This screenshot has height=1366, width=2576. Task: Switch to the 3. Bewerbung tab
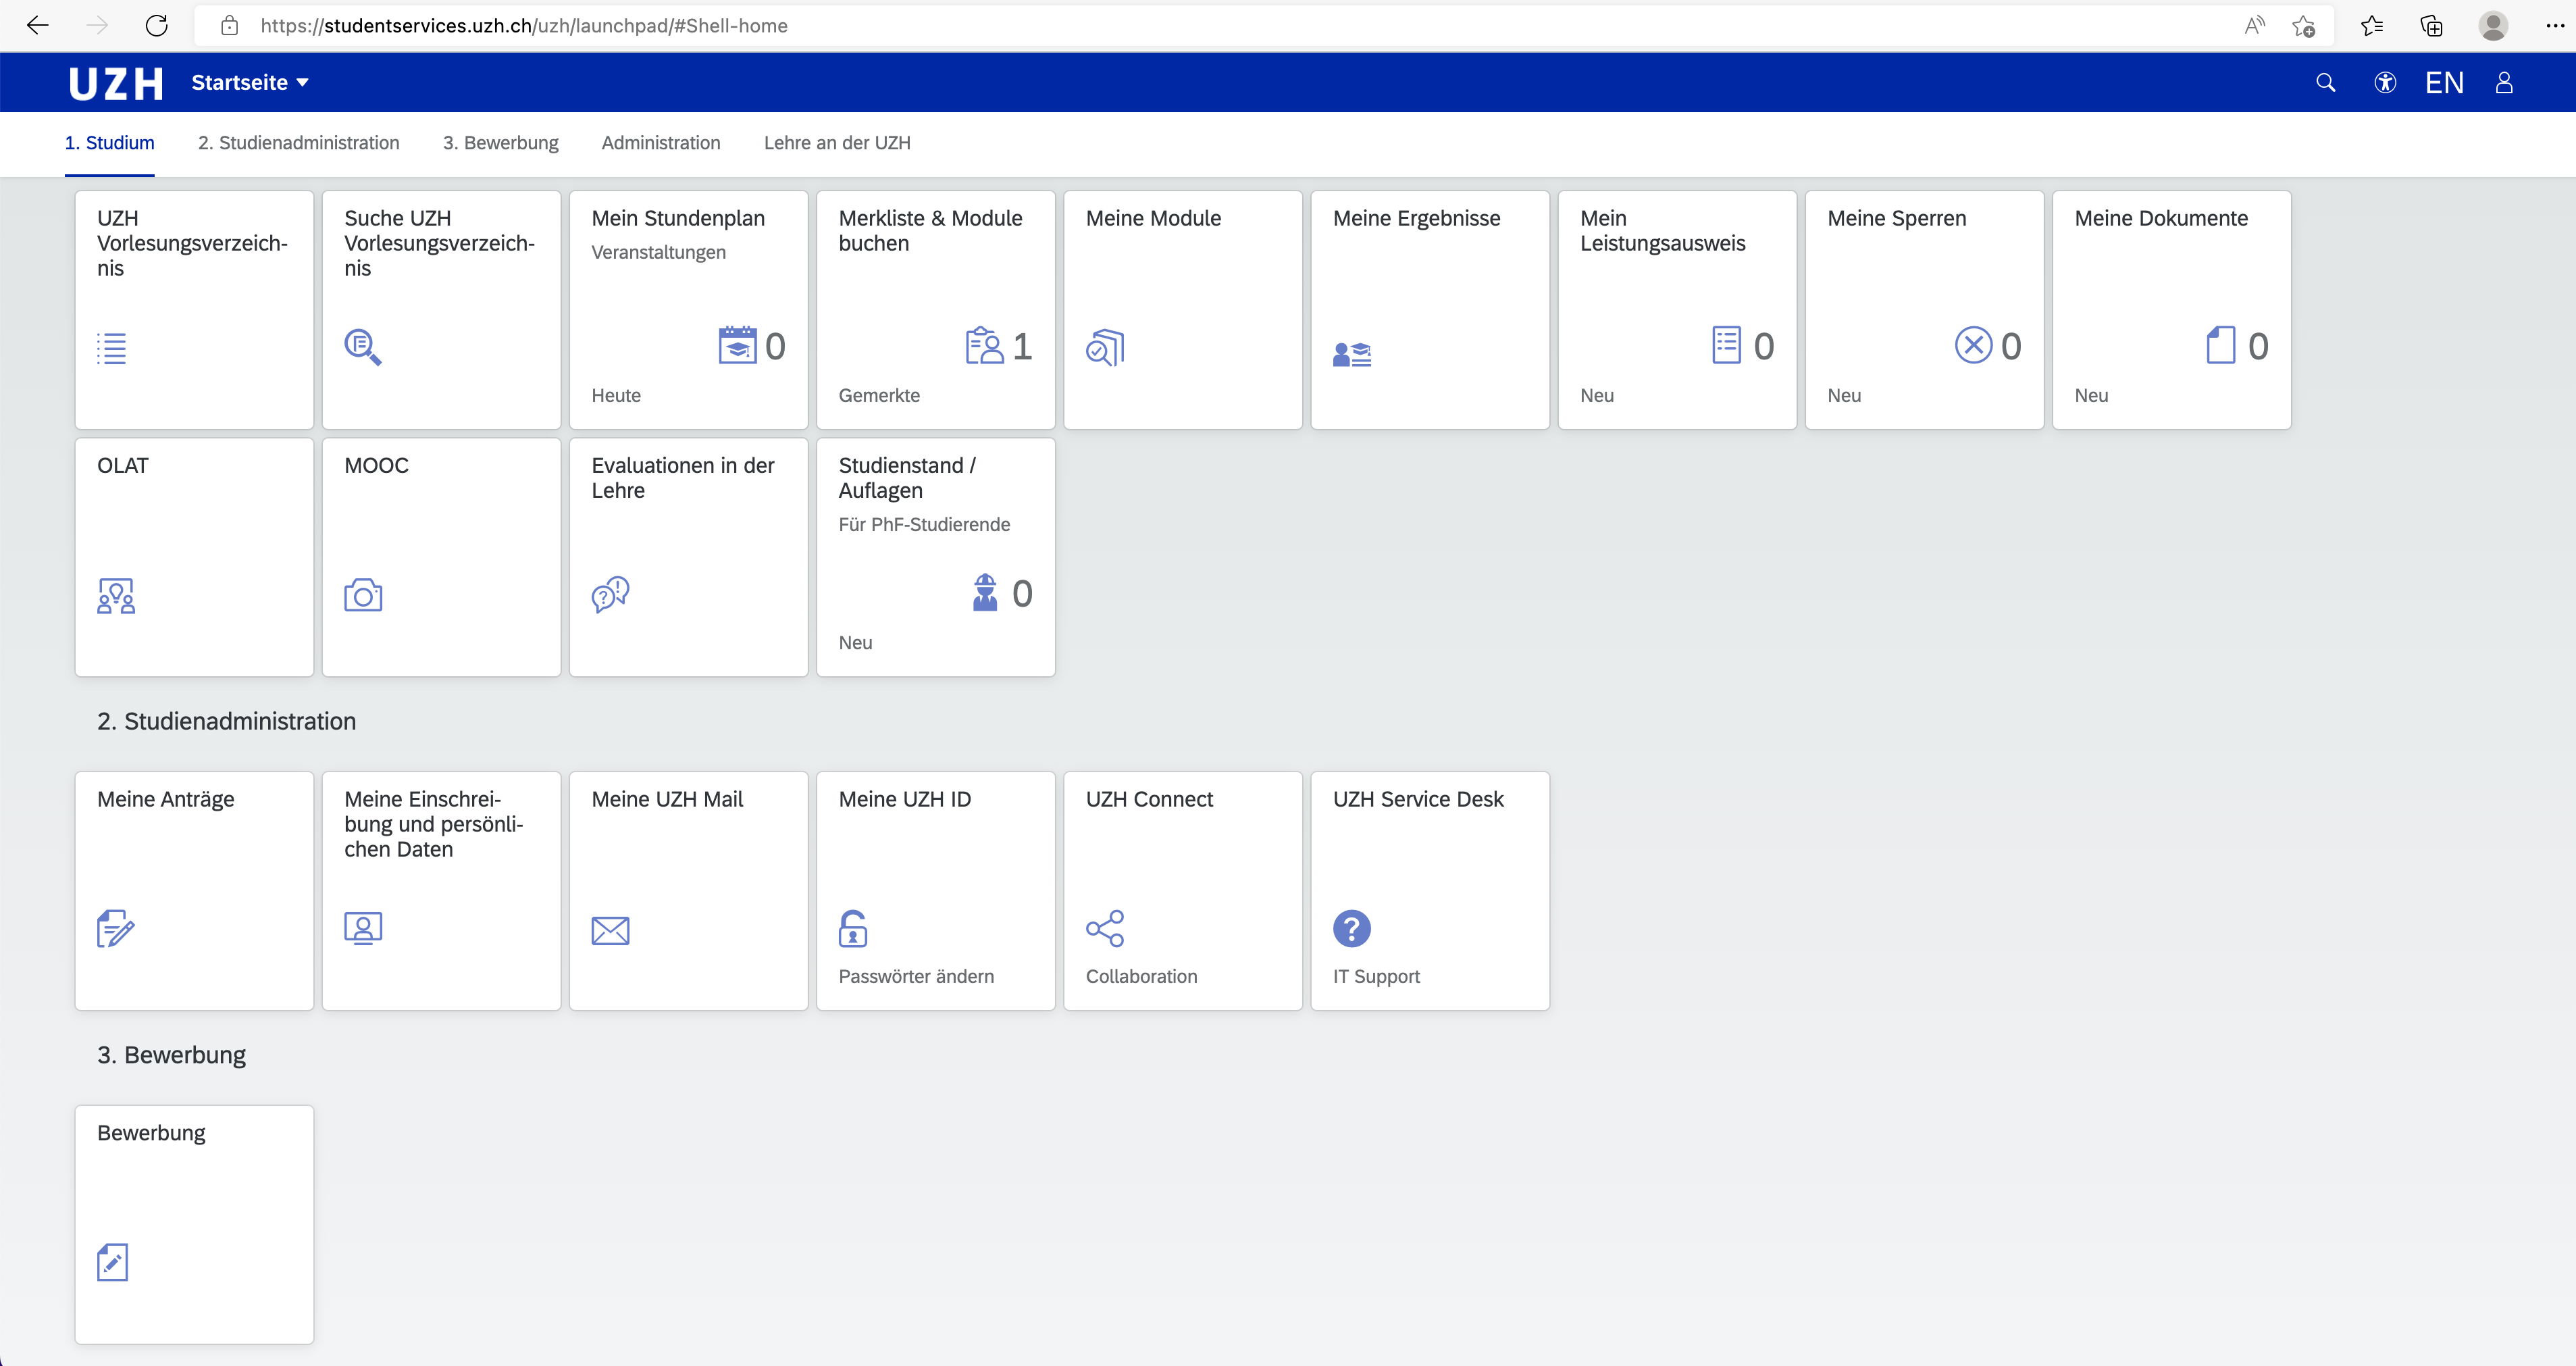pos(501,143)
